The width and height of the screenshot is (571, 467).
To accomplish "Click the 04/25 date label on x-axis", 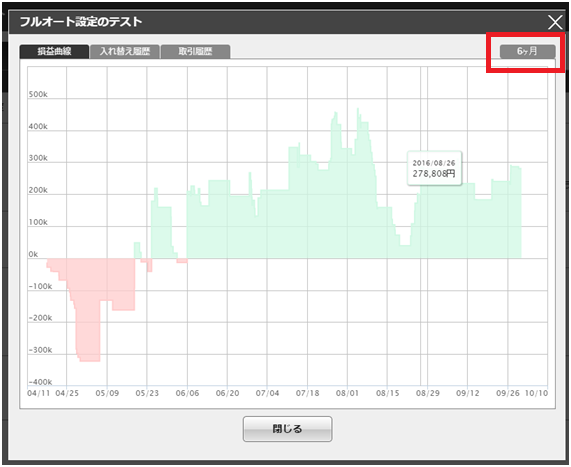I will pyautogui.click(x=67, y=393).
